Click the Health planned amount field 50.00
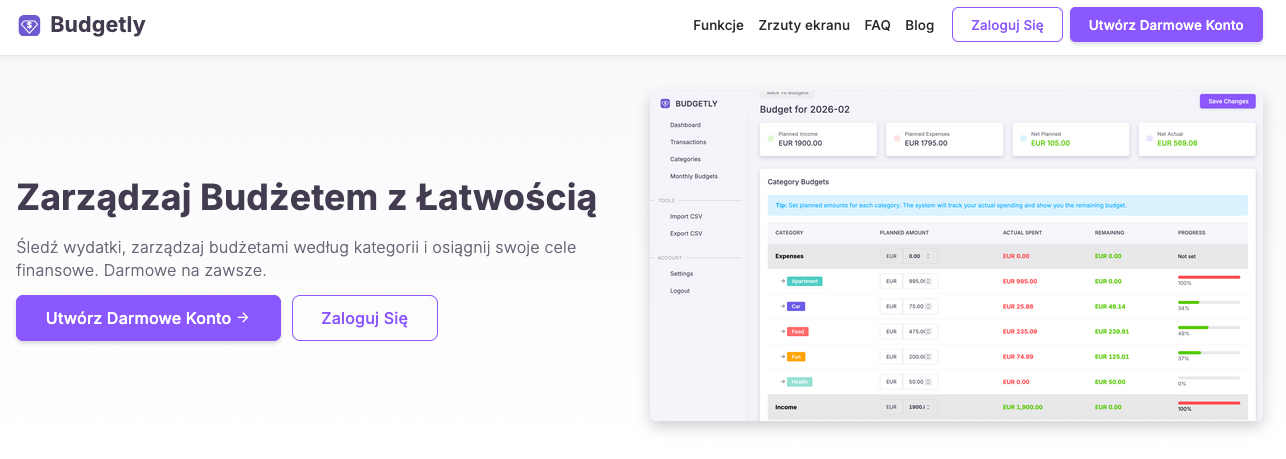Screen dimensions: 1286x459 pos(921,381)
